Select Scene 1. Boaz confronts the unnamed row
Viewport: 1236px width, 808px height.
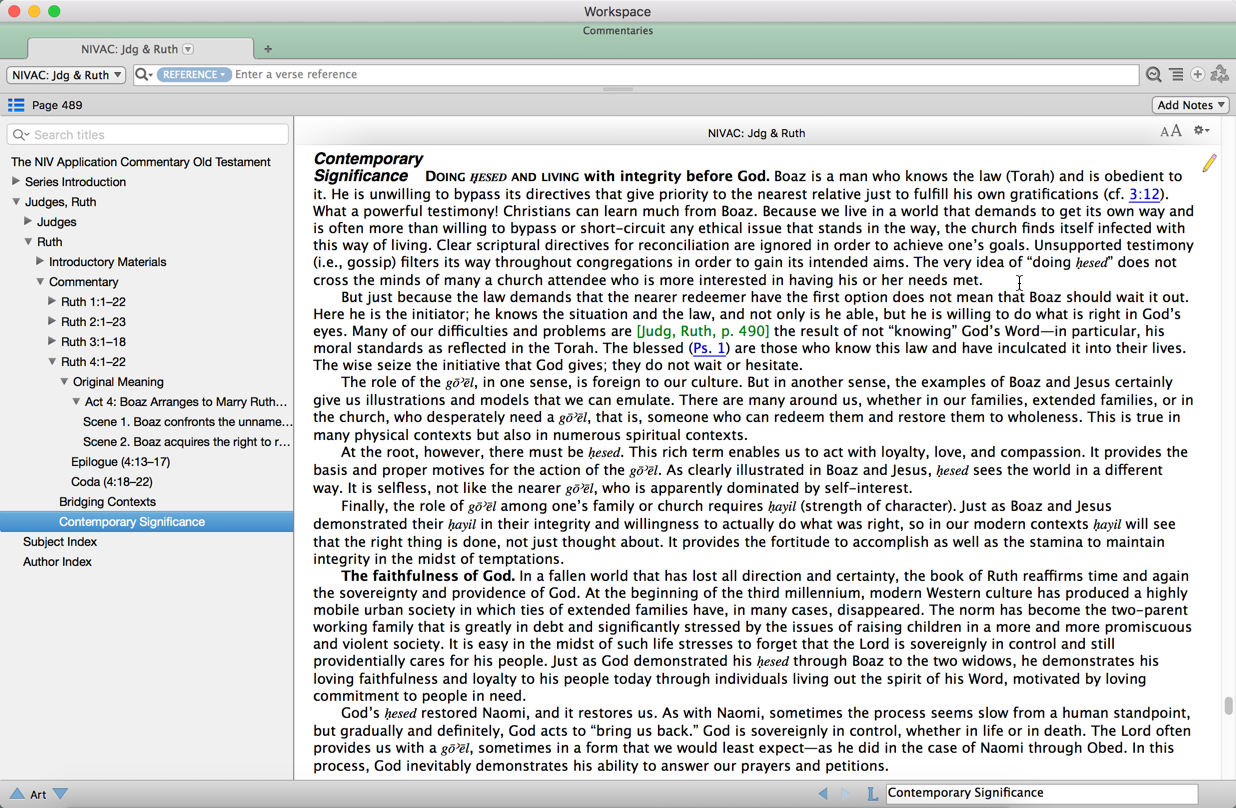[x=188, y=422]
